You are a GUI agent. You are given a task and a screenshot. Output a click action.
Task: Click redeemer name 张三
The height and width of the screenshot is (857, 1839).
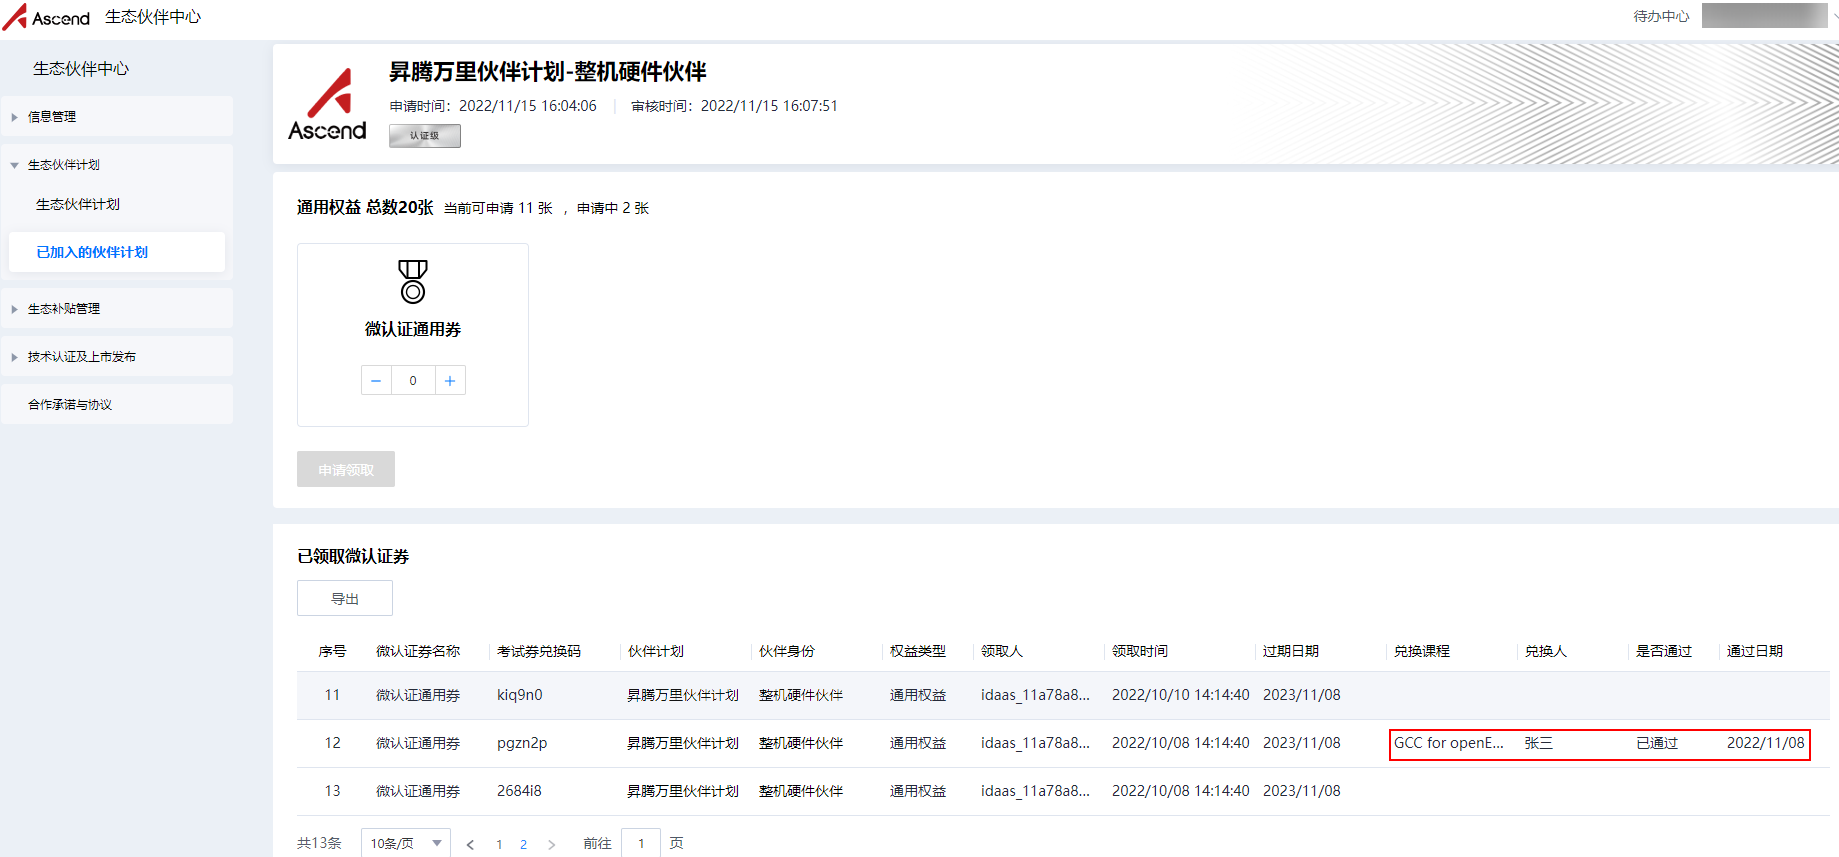tap(1539, 743)
